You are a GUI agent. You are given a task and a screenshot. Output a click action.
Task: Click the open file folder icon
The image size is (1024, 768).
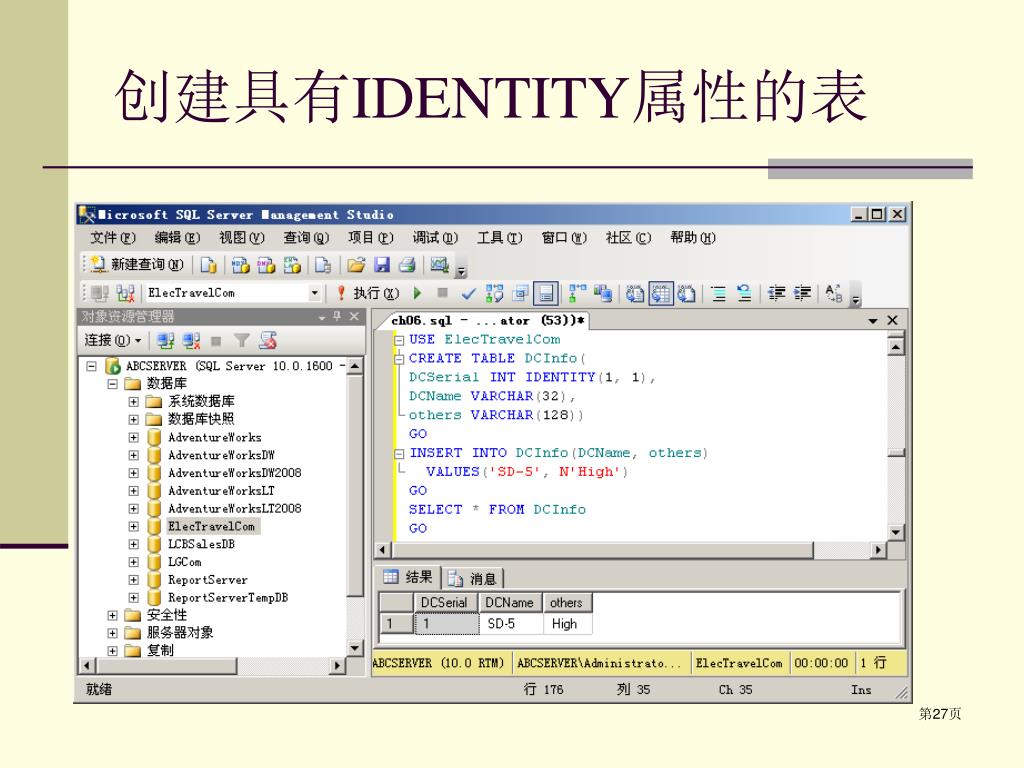pyautogui.click(x=356, y=264)
